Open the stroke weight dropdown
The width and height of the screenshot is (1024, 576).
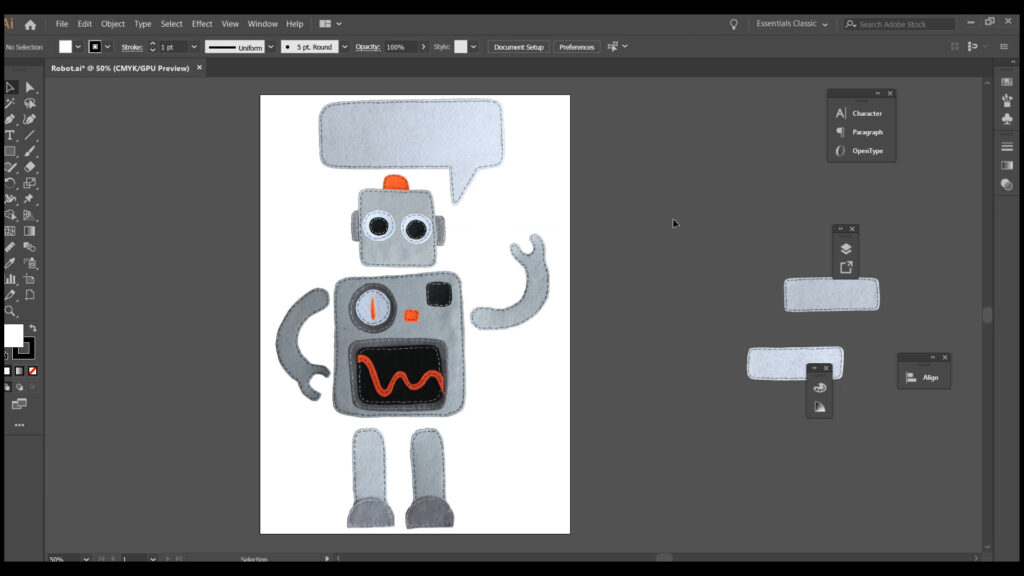coord(194,47)
